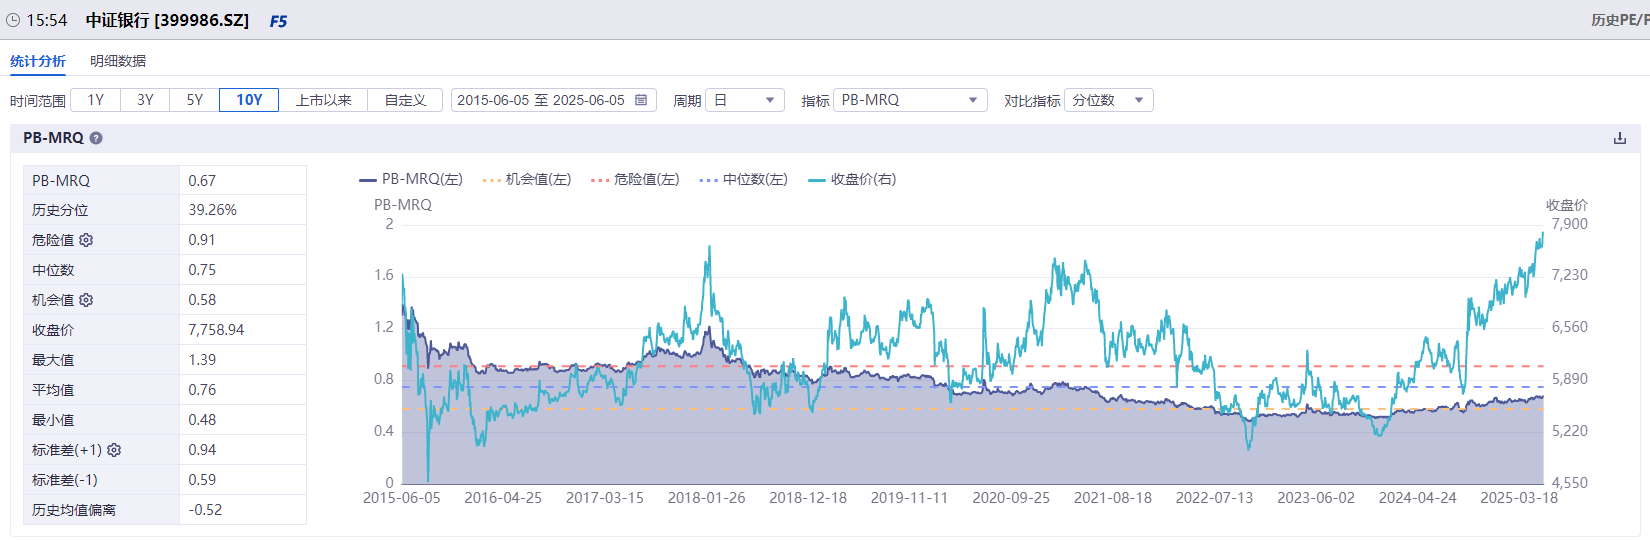Select the 上市以来 time range
The height and width of the screenshot is (540, 1650).
point(323,100)
